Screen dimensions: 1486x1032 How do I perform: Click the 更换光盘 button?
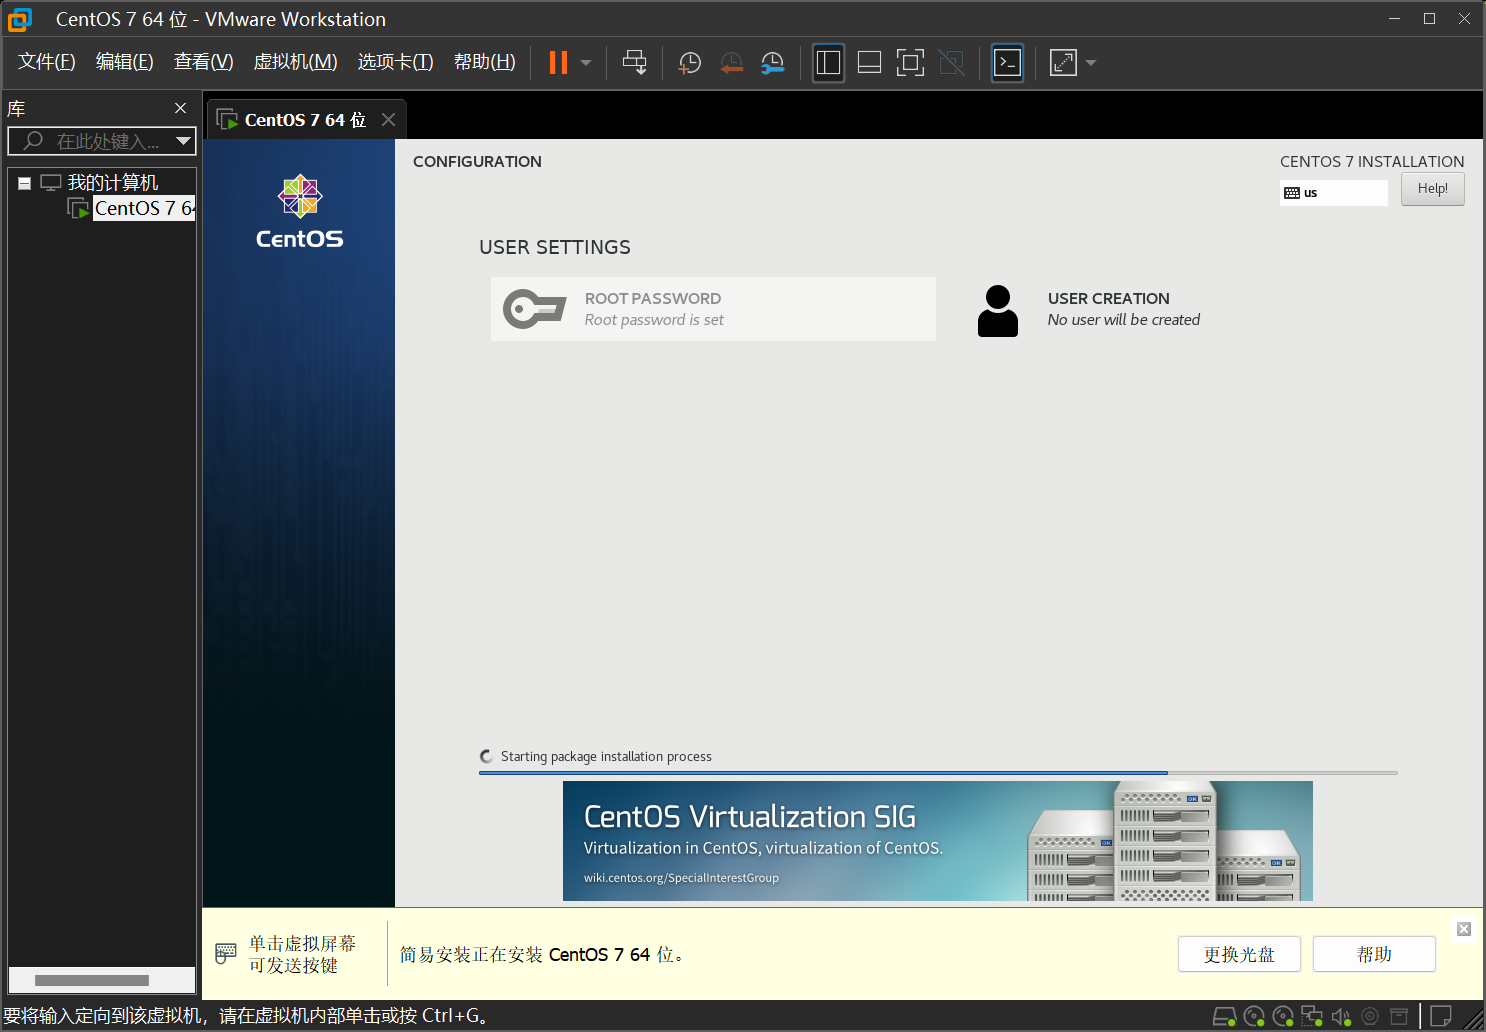pos(1239,954)
